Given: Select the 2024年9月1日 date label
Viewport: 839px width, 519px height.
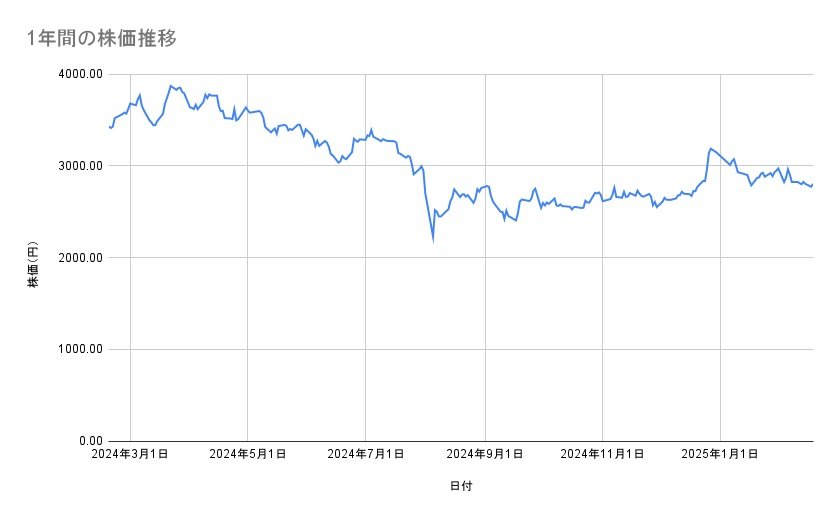Looking at the screenshot, I should [485, 454].
